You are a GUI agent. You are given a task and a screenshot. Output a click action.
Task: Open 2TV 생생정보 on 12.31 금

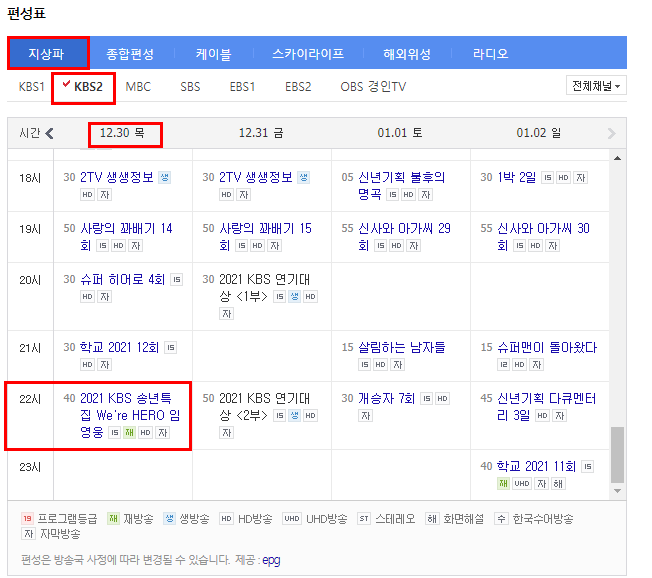point(256,177)
